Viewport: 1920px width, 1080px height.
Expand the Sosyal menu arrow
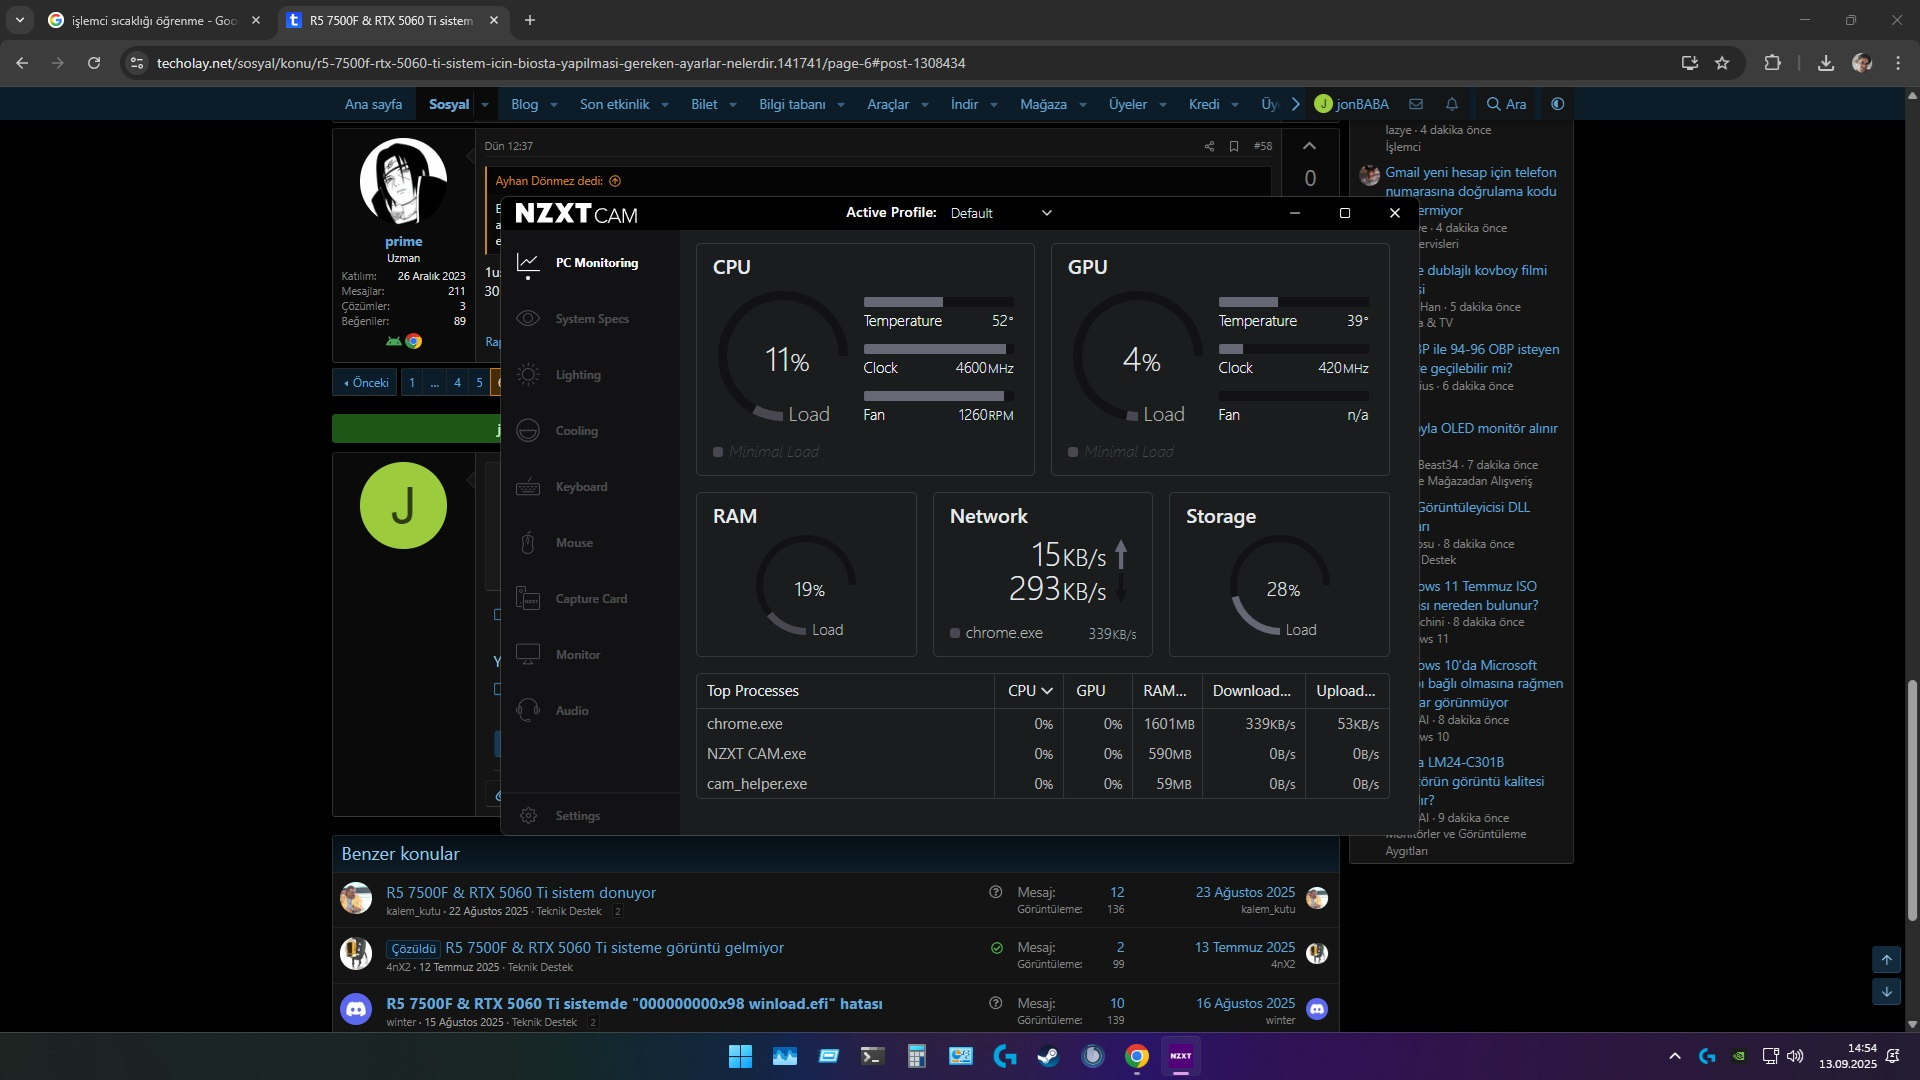(485, 104)
